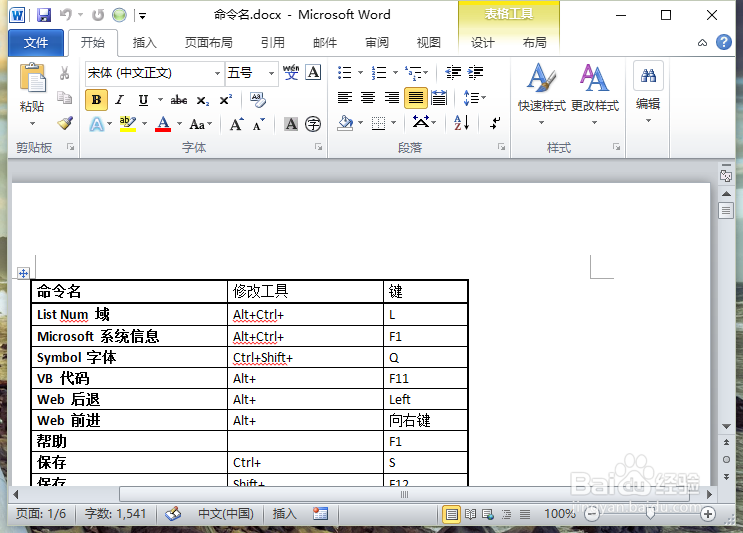Click the horizontal scrollbar thumb
This screenshot has width=743, height=533.
[x=404, y=495]
